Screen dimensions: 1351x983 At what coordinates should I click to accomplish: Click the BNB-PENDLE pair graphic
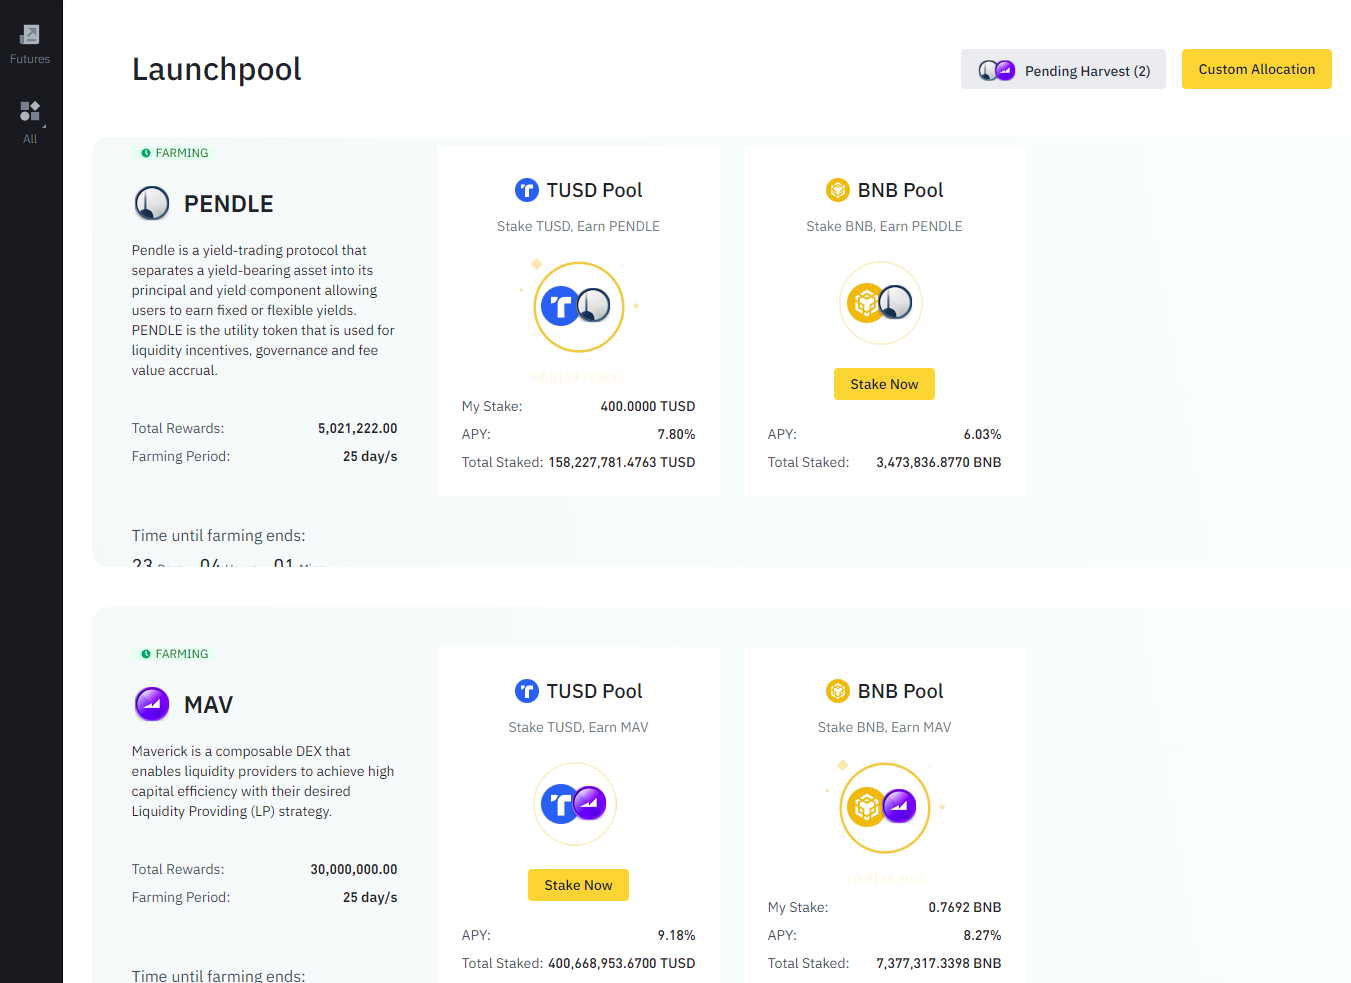[880, 302]
